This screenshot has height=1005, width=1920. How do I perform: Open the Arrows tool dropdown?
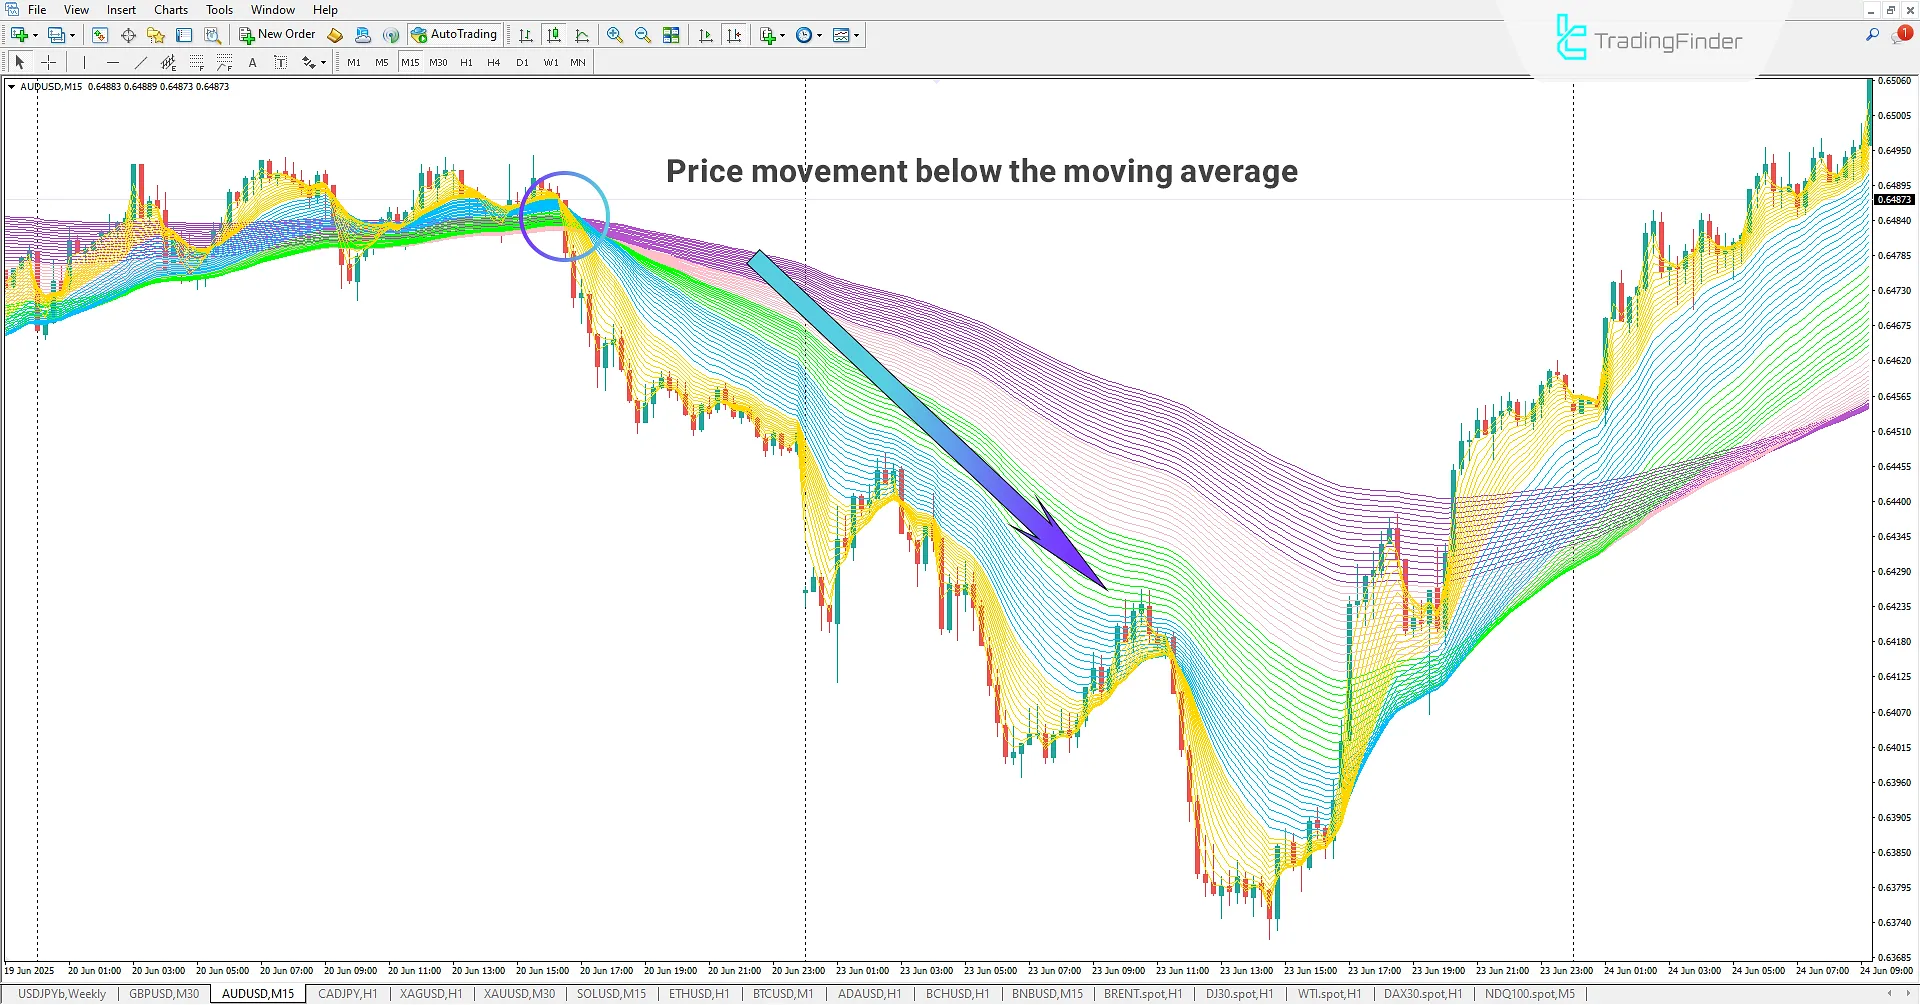click(312, 61)
